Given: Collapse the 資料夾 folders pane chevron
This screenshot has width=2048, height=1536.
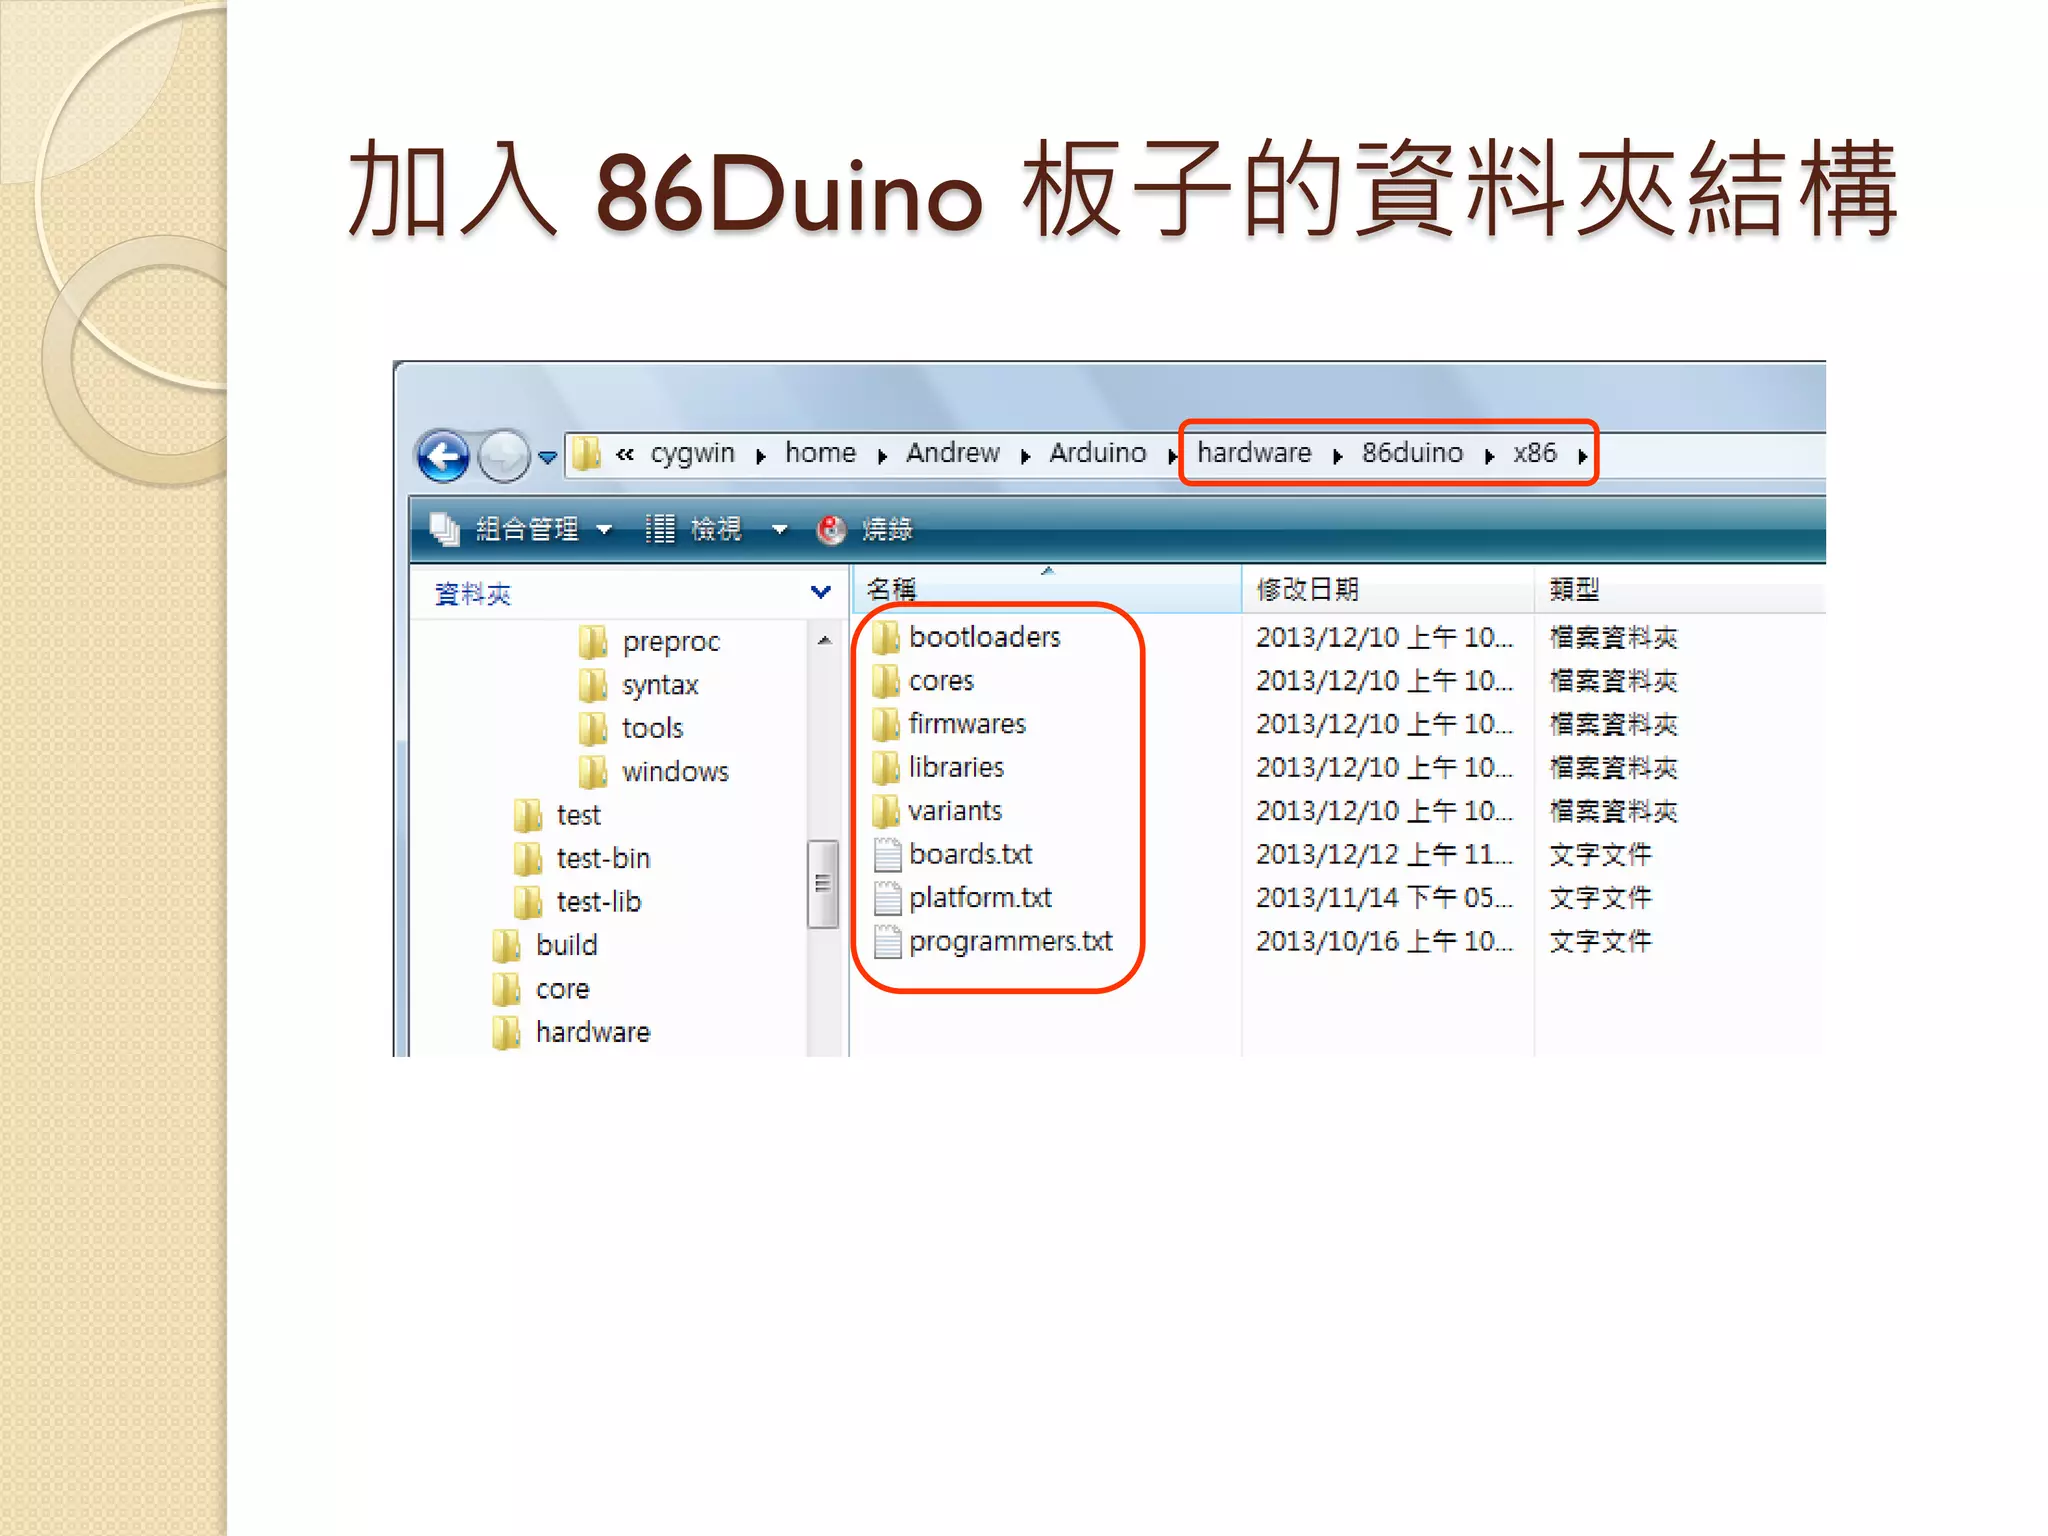Looking at the screenshot, I should [x=821, y=592].
